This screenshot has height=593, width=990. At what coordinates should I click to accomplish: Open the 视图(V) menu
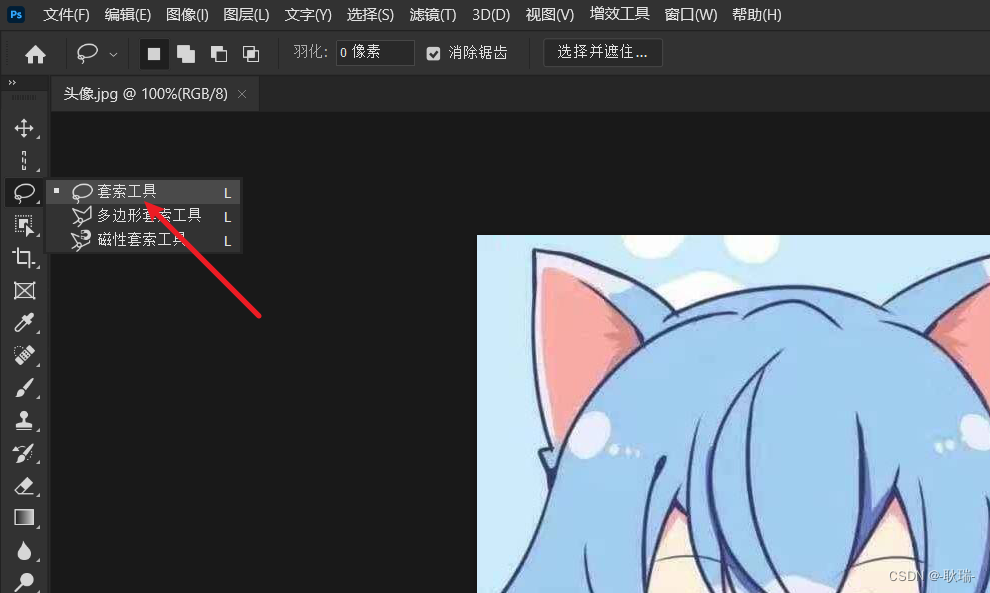549,15
